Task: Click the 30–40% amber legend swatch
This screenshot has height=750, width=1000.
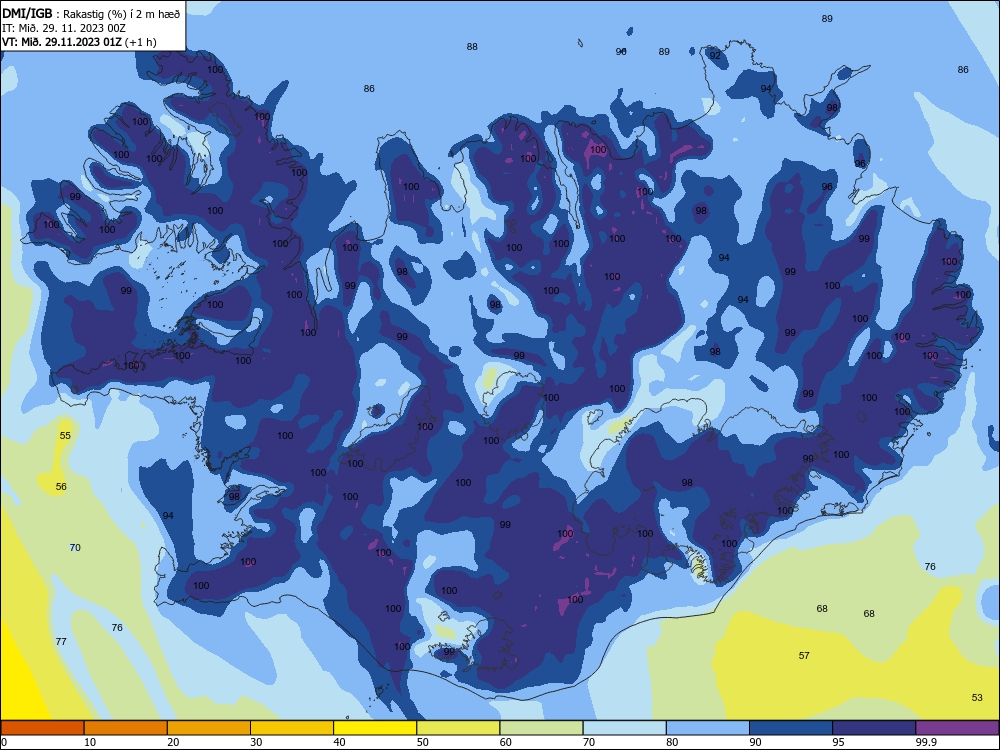Action: tap(292, 728)
